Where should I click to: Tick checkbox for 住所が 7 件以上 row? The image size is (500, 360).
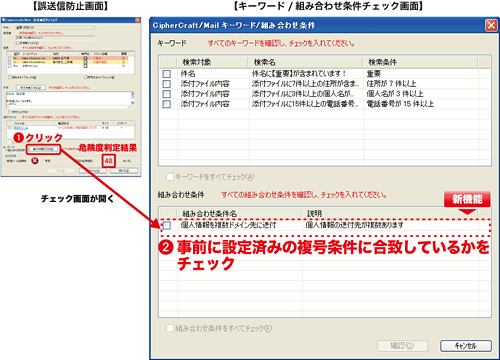(x=167, y=84)
